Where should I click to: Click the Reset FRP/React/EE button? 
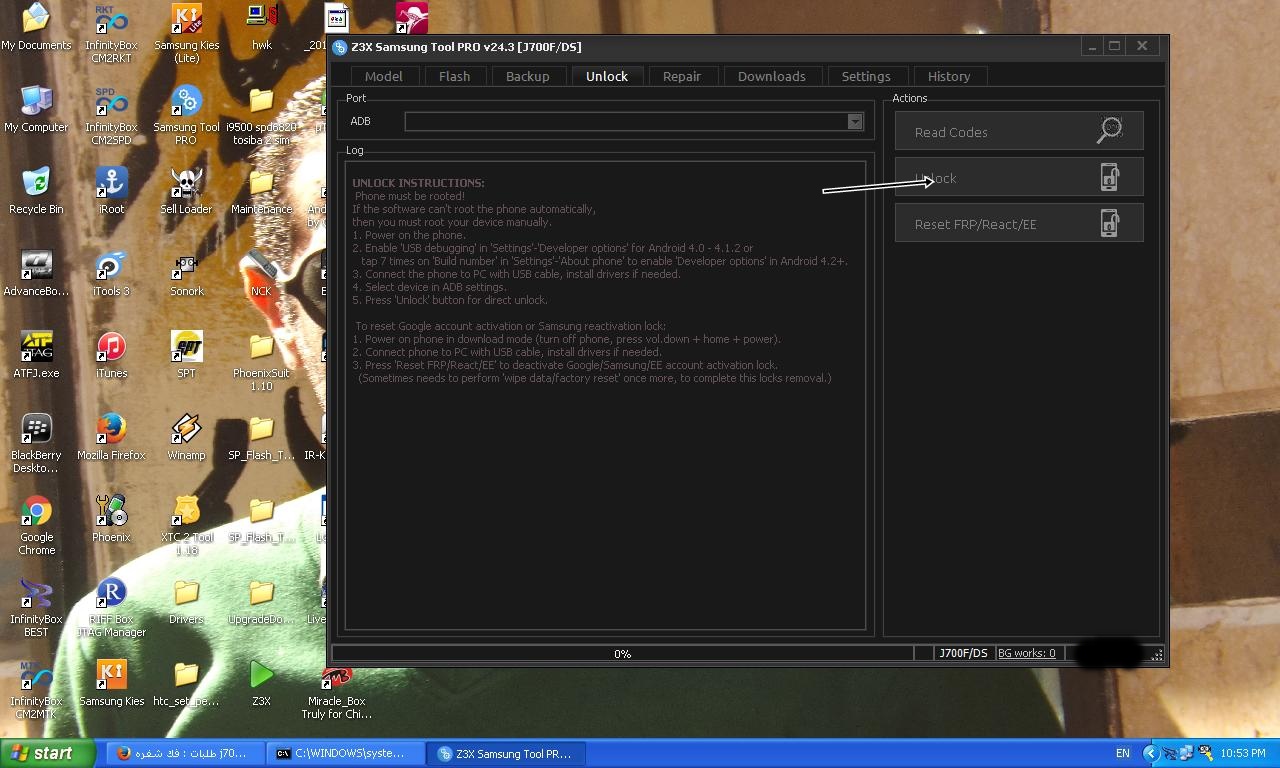[1019, 223]
